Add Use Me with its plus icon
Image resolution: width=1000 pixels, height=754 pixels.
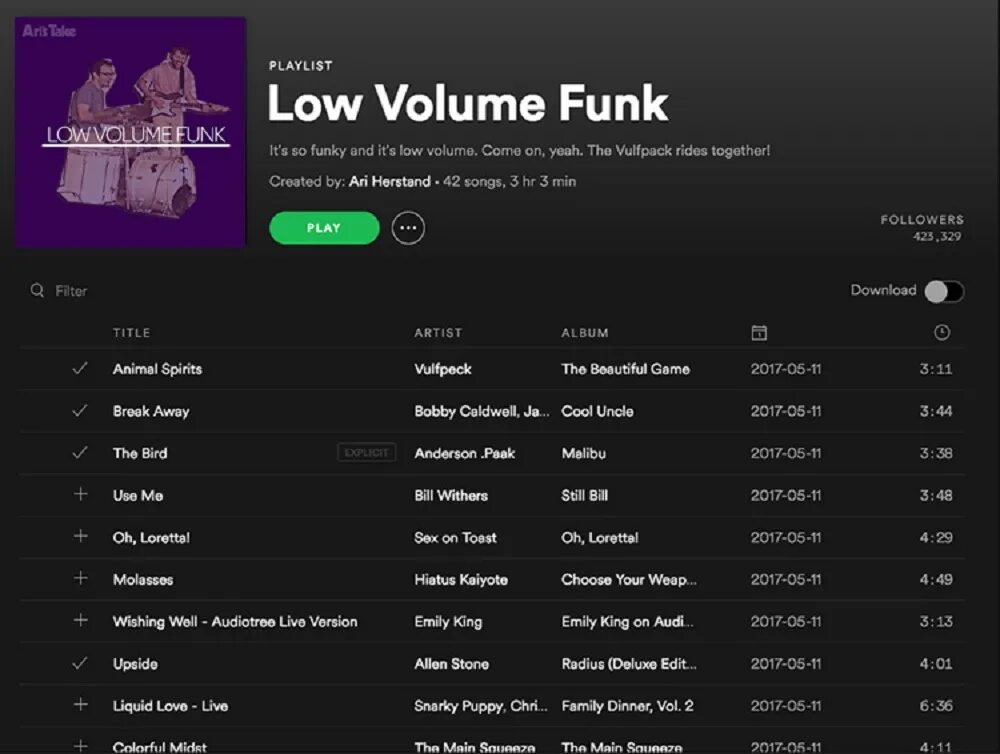[x=80, y=494]
